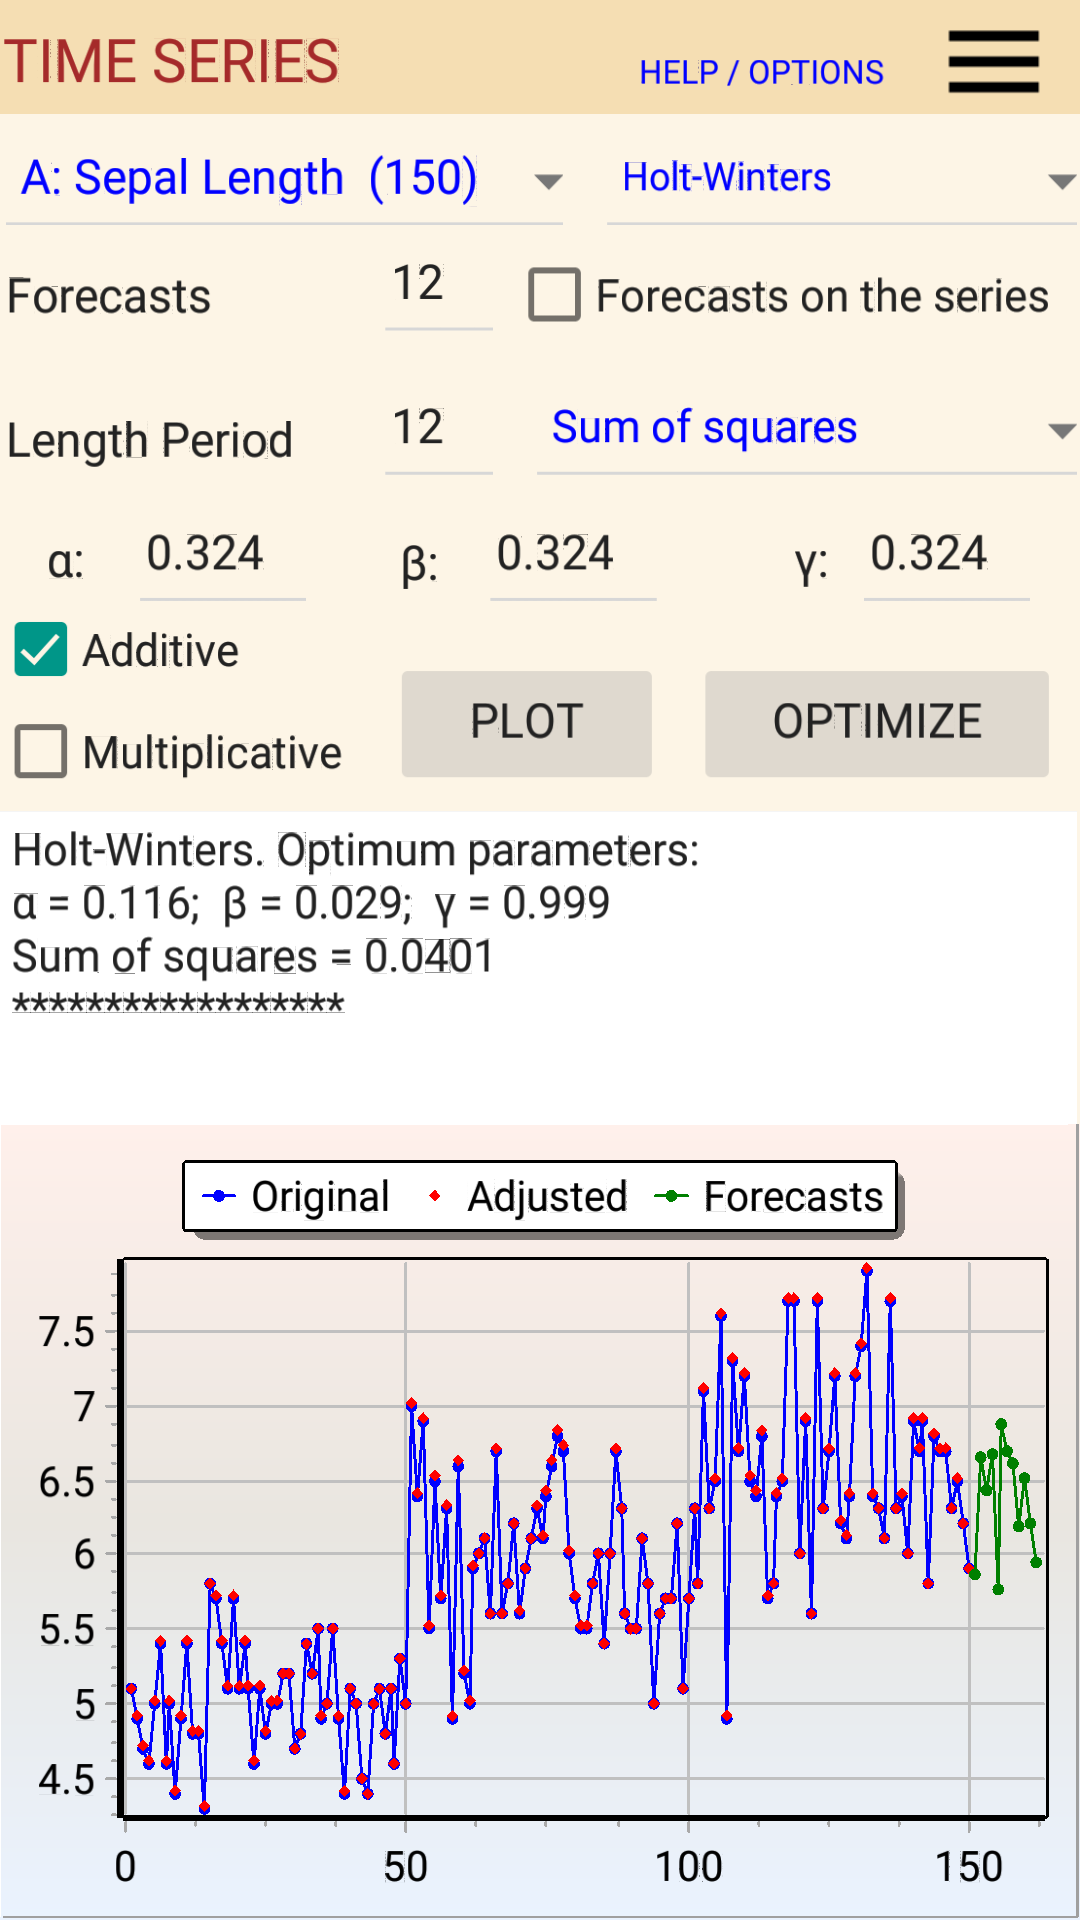Image resolution: width=1080 pixels, height=1920 pixels.
Task: Open the Sepal Length series dropdown
Action: click(x=285, y=180)
